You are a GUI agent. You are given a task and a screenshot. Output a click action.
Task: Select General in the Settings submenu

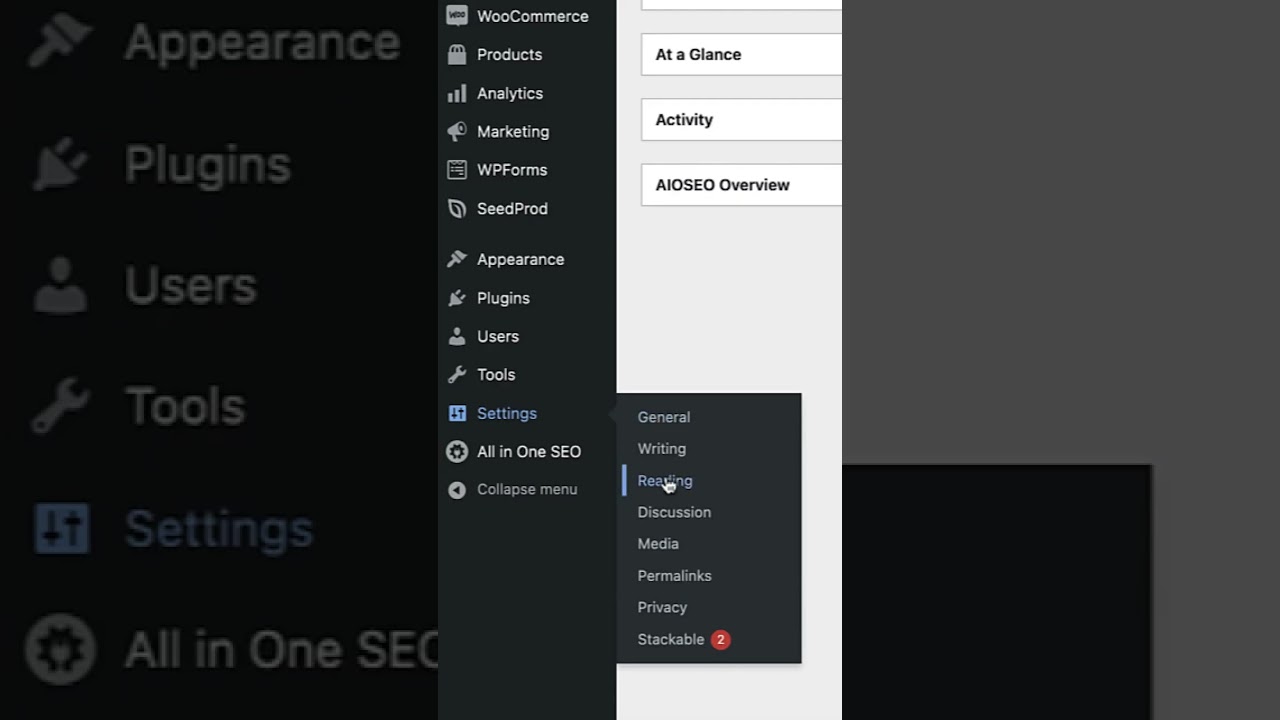click(664, 417)
